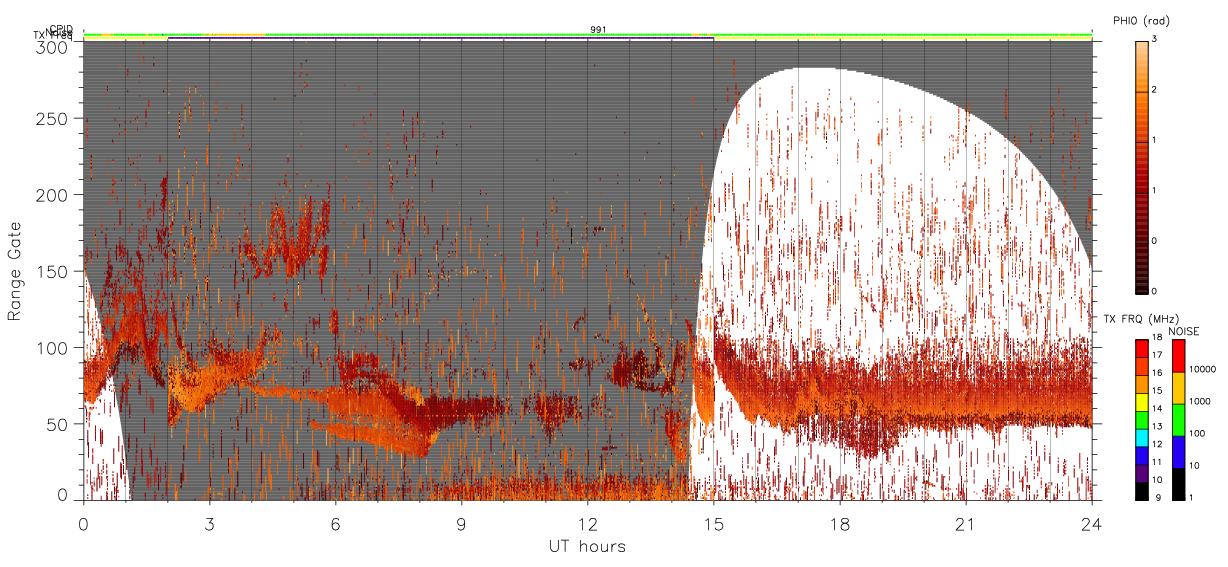Click the '3' tick label on the UT hours axis
Screen dimensions: 1228x567
[209, 524]
